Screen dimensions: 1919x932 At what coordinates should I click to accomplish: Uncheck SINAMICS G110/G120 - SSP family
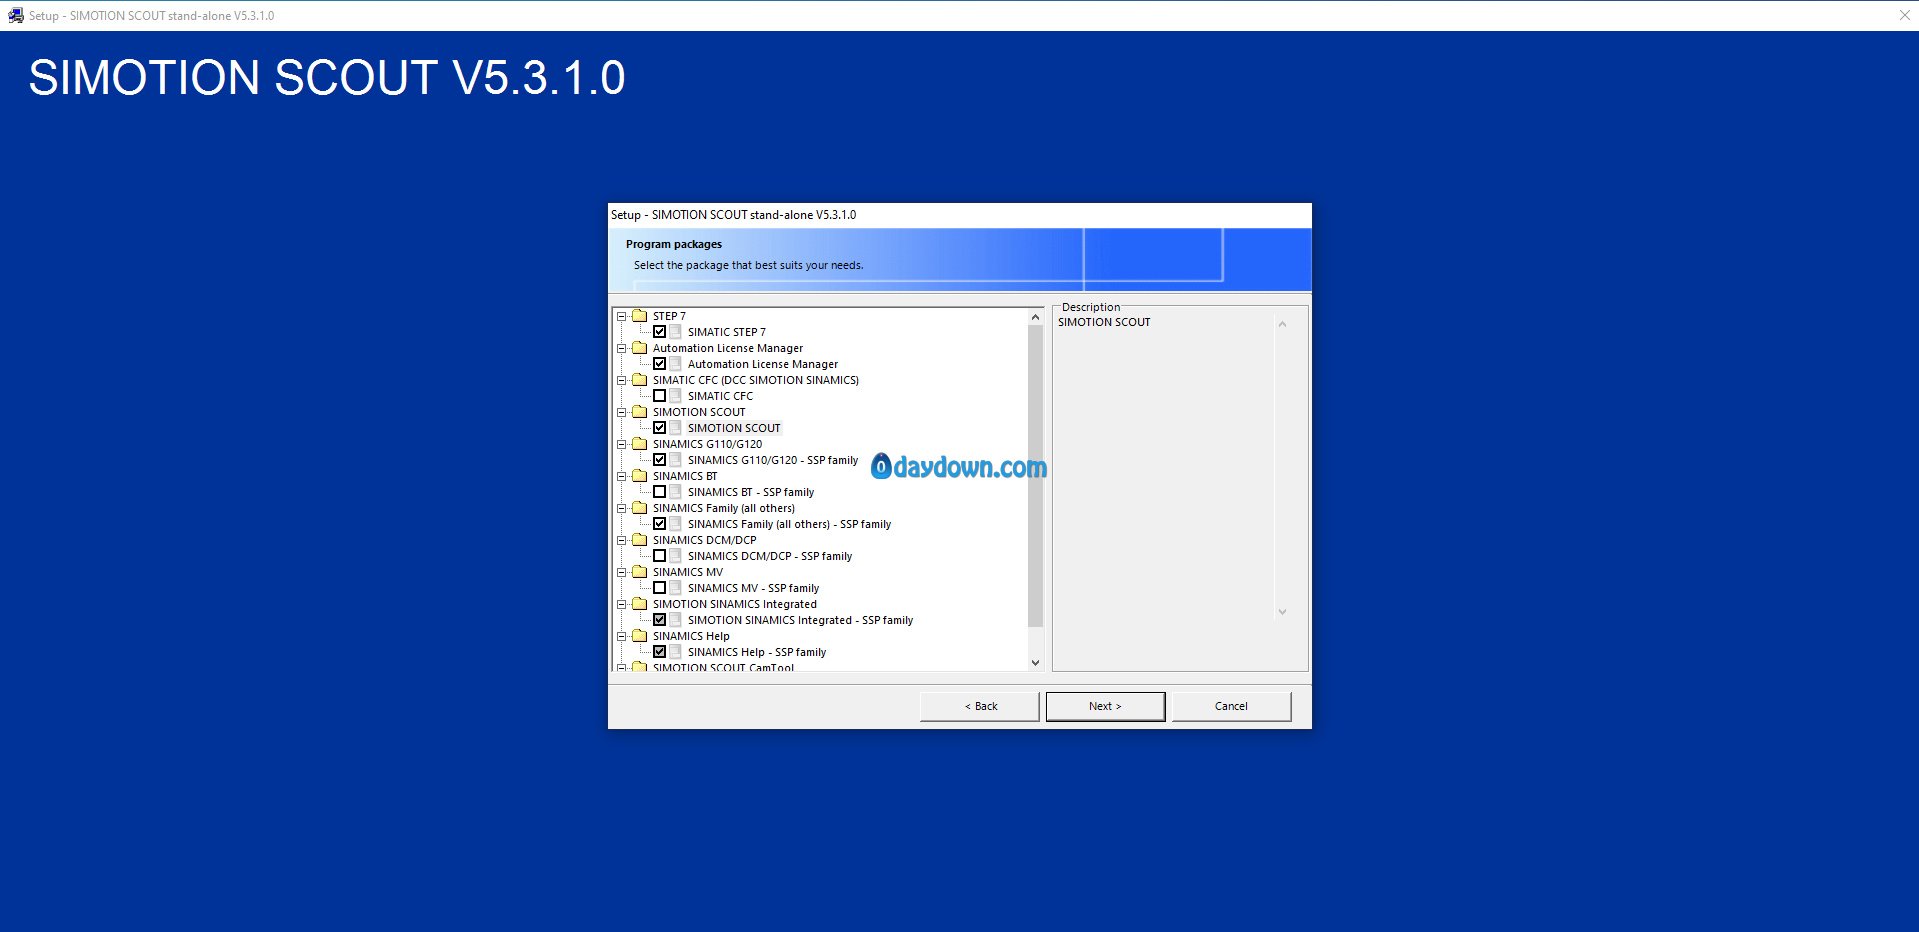[x=660, y=460]
